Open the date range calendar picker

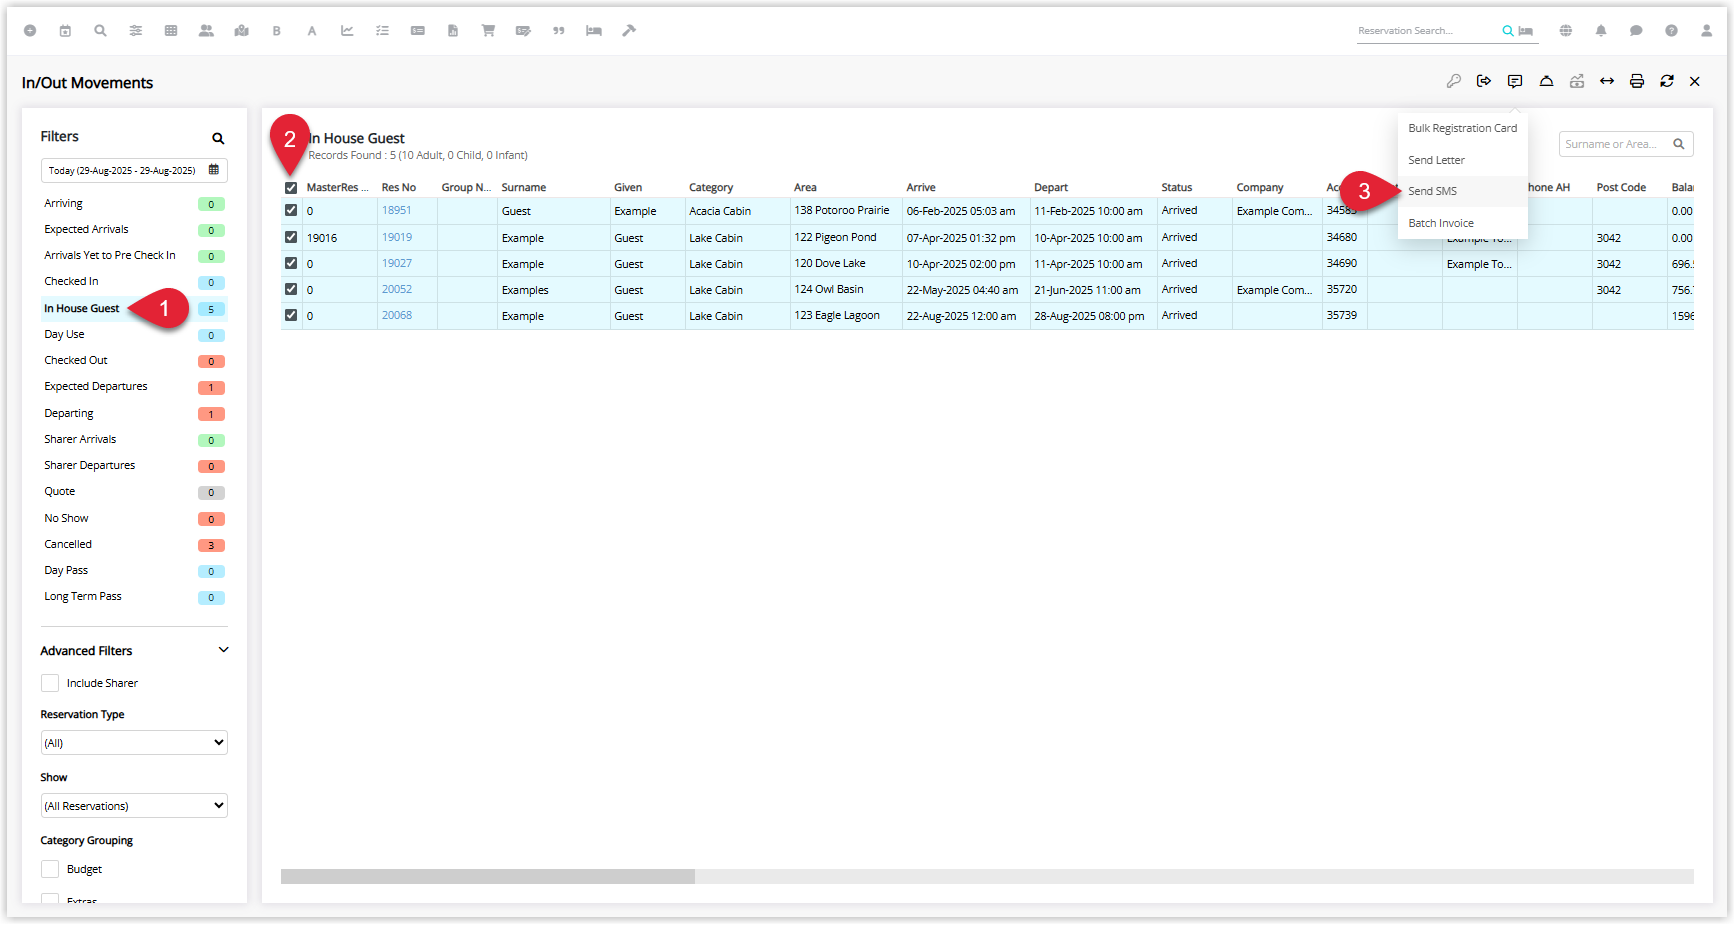pos(213,170)
